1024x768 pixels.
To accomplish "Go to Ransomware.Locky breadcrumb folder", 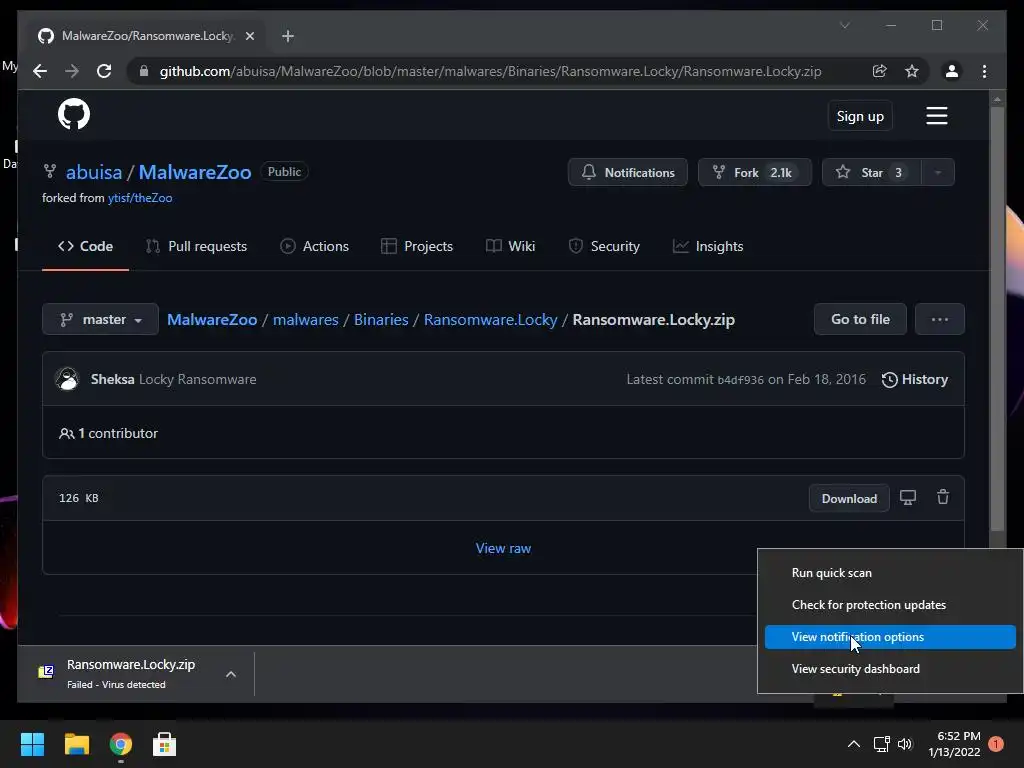I will click(x=490, y=319).
